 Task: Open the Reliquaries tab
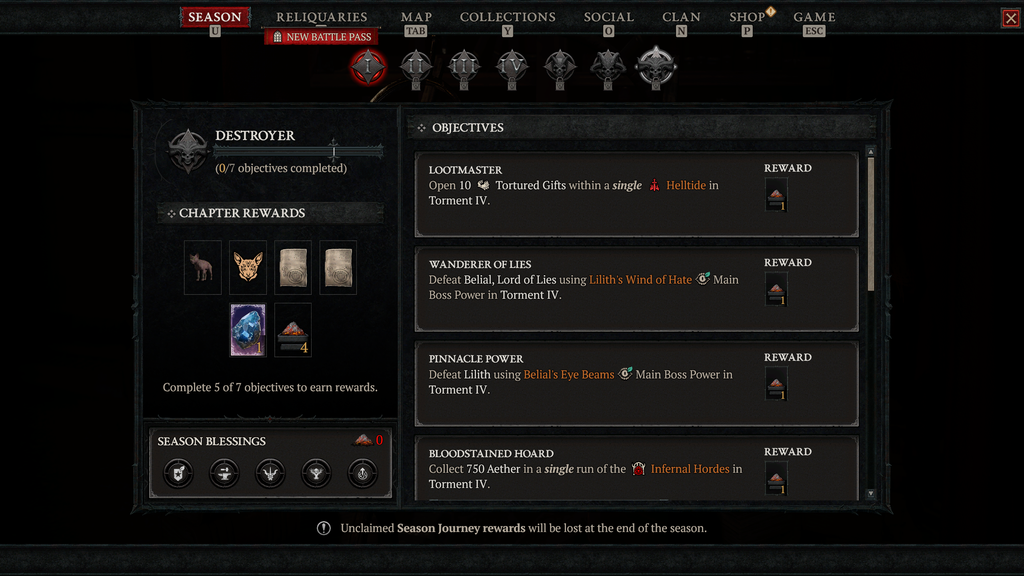tap(321, 17)
